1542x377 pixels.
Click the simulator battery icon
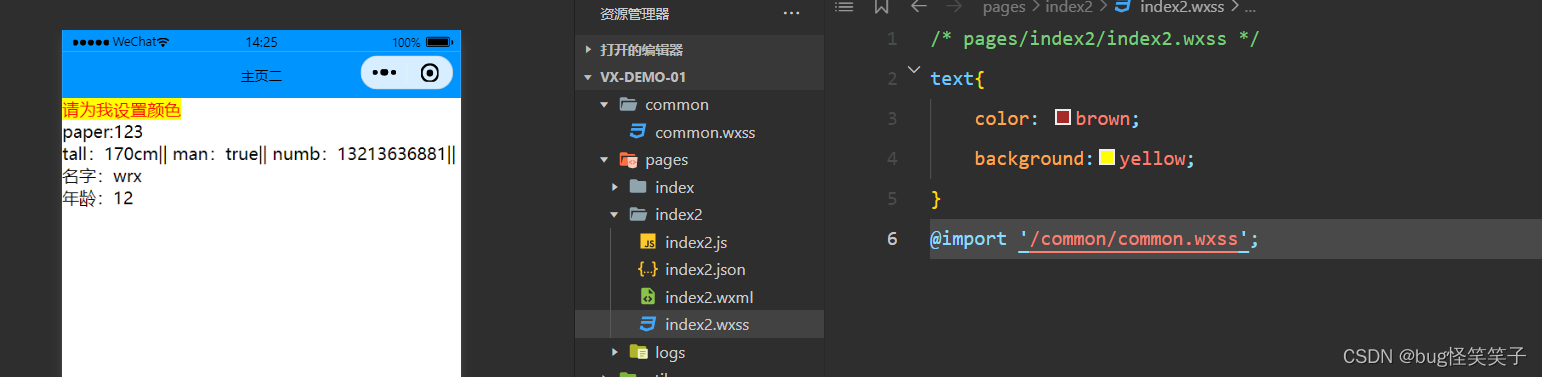pyautogui.click(x=440, y=43)
